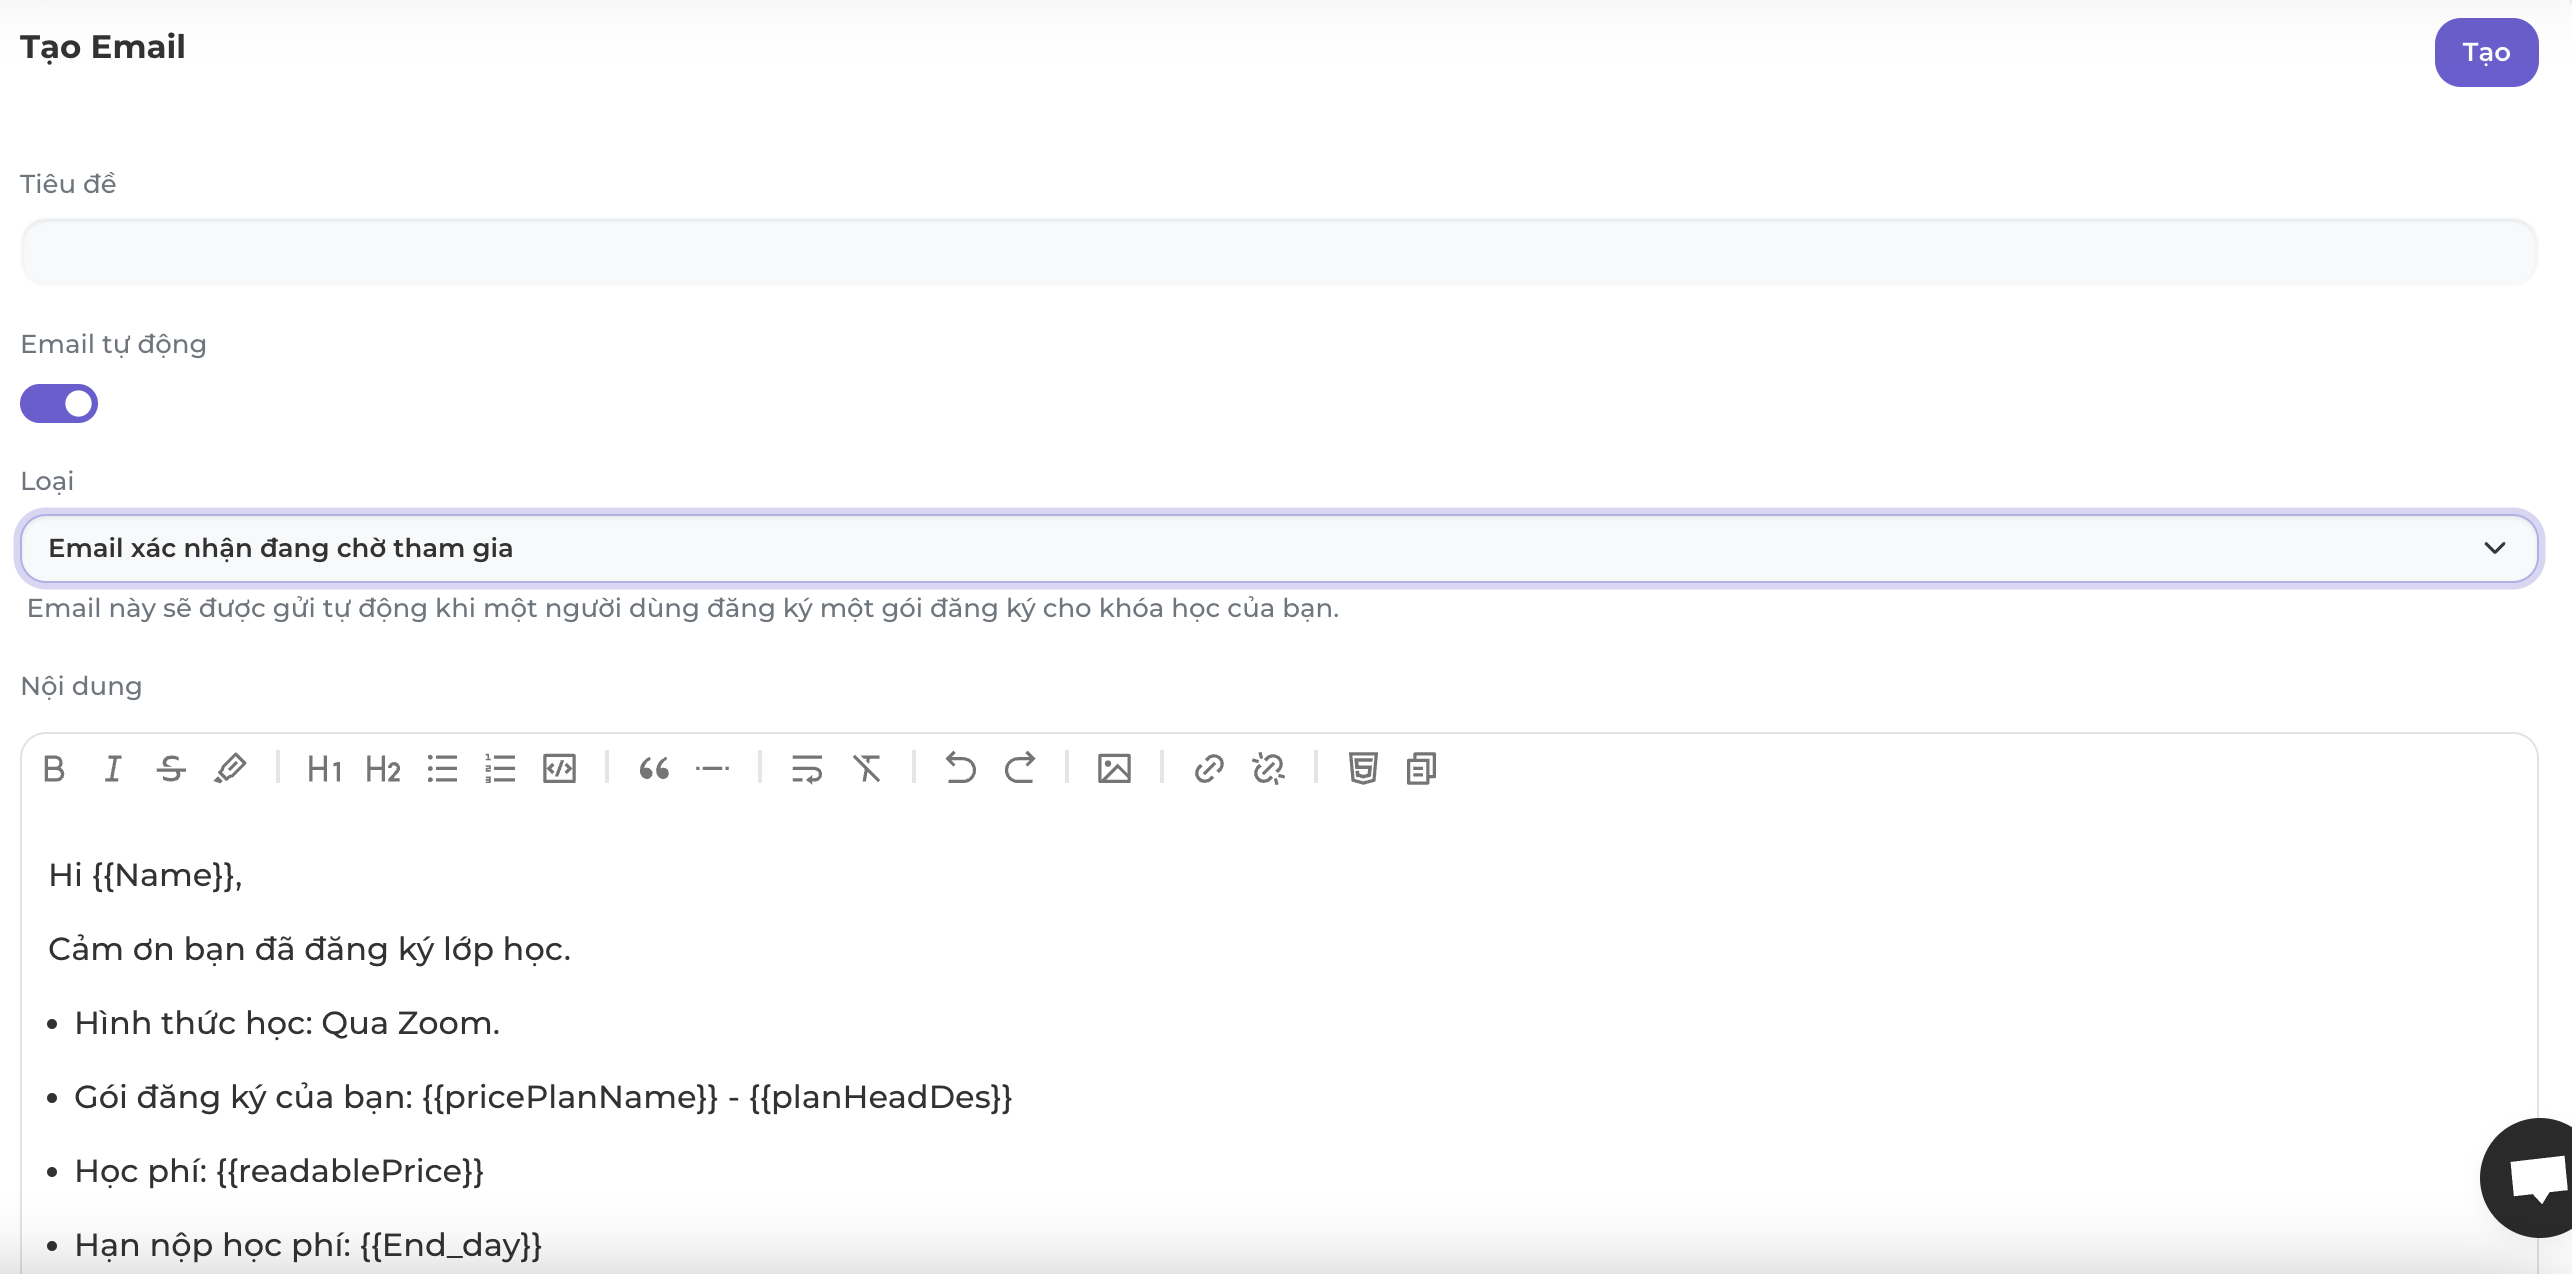The height and width of the screenshot is (1274, 2572).
Task: Undo the last edit
Action: (960, 769)
